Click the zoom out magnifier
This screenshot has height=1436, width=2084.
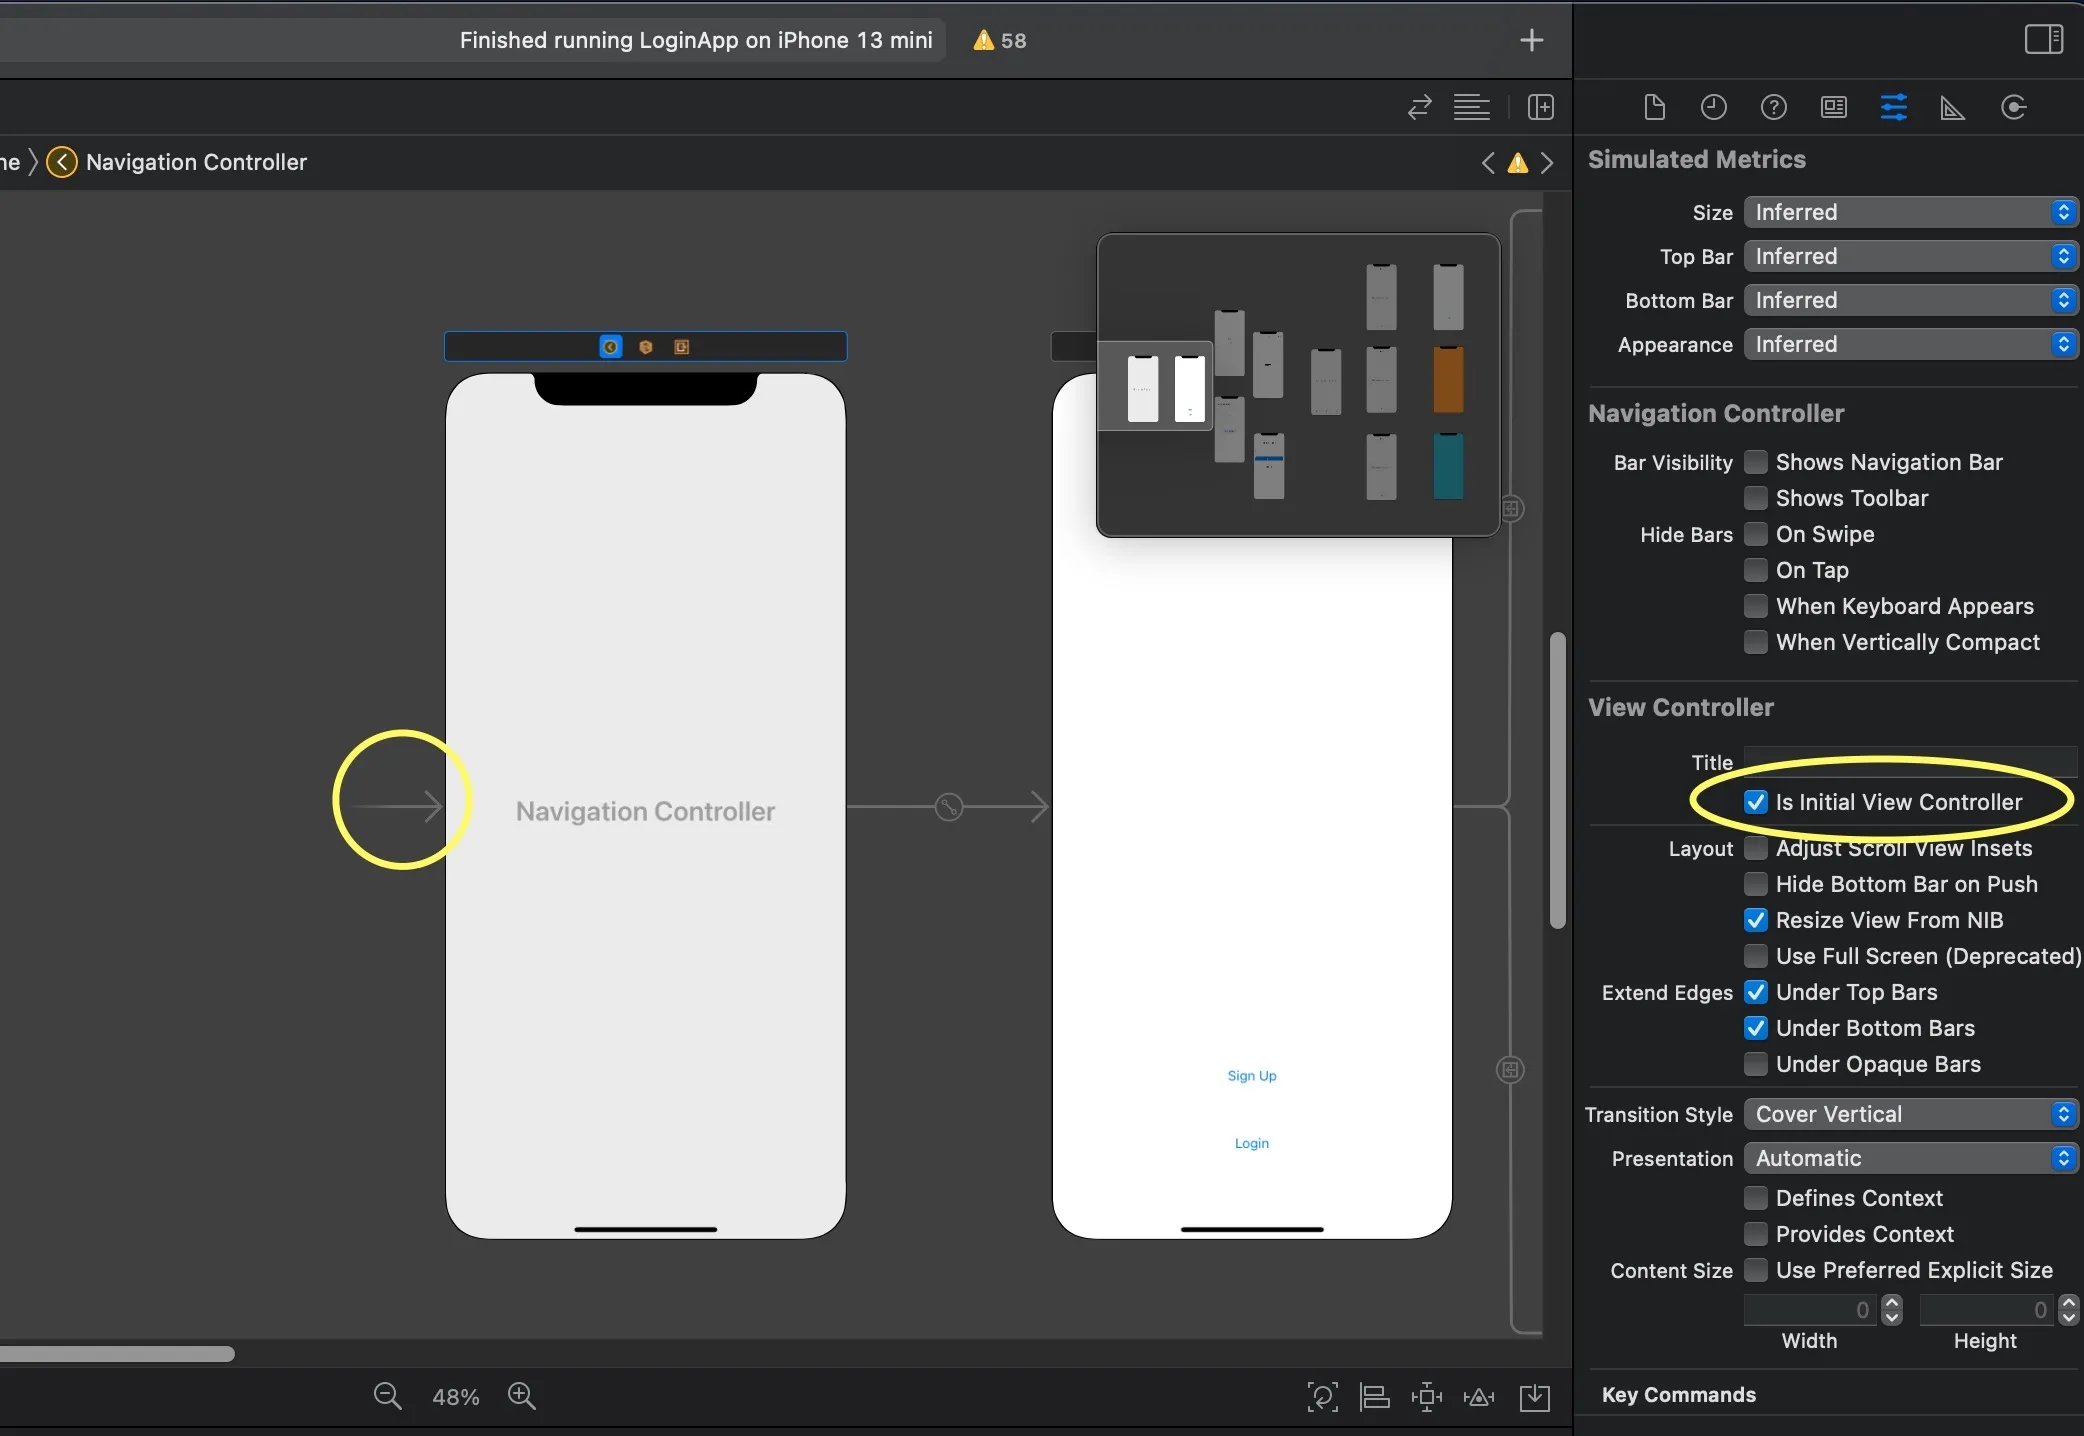click(x=387, y=1396)
